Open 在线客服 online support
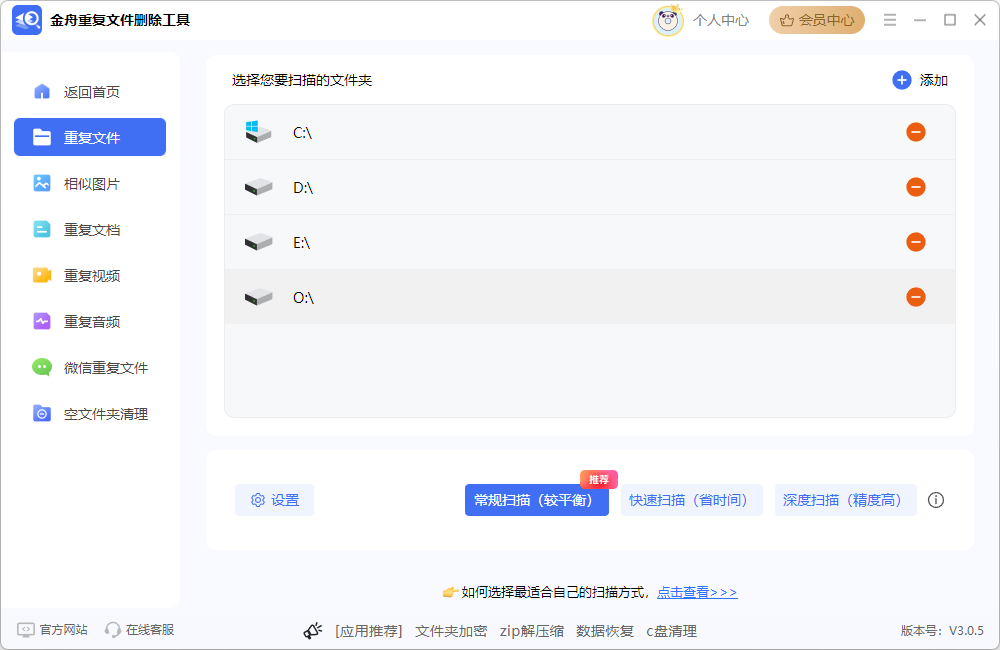The image size is (1000, 650). [139, 630]
